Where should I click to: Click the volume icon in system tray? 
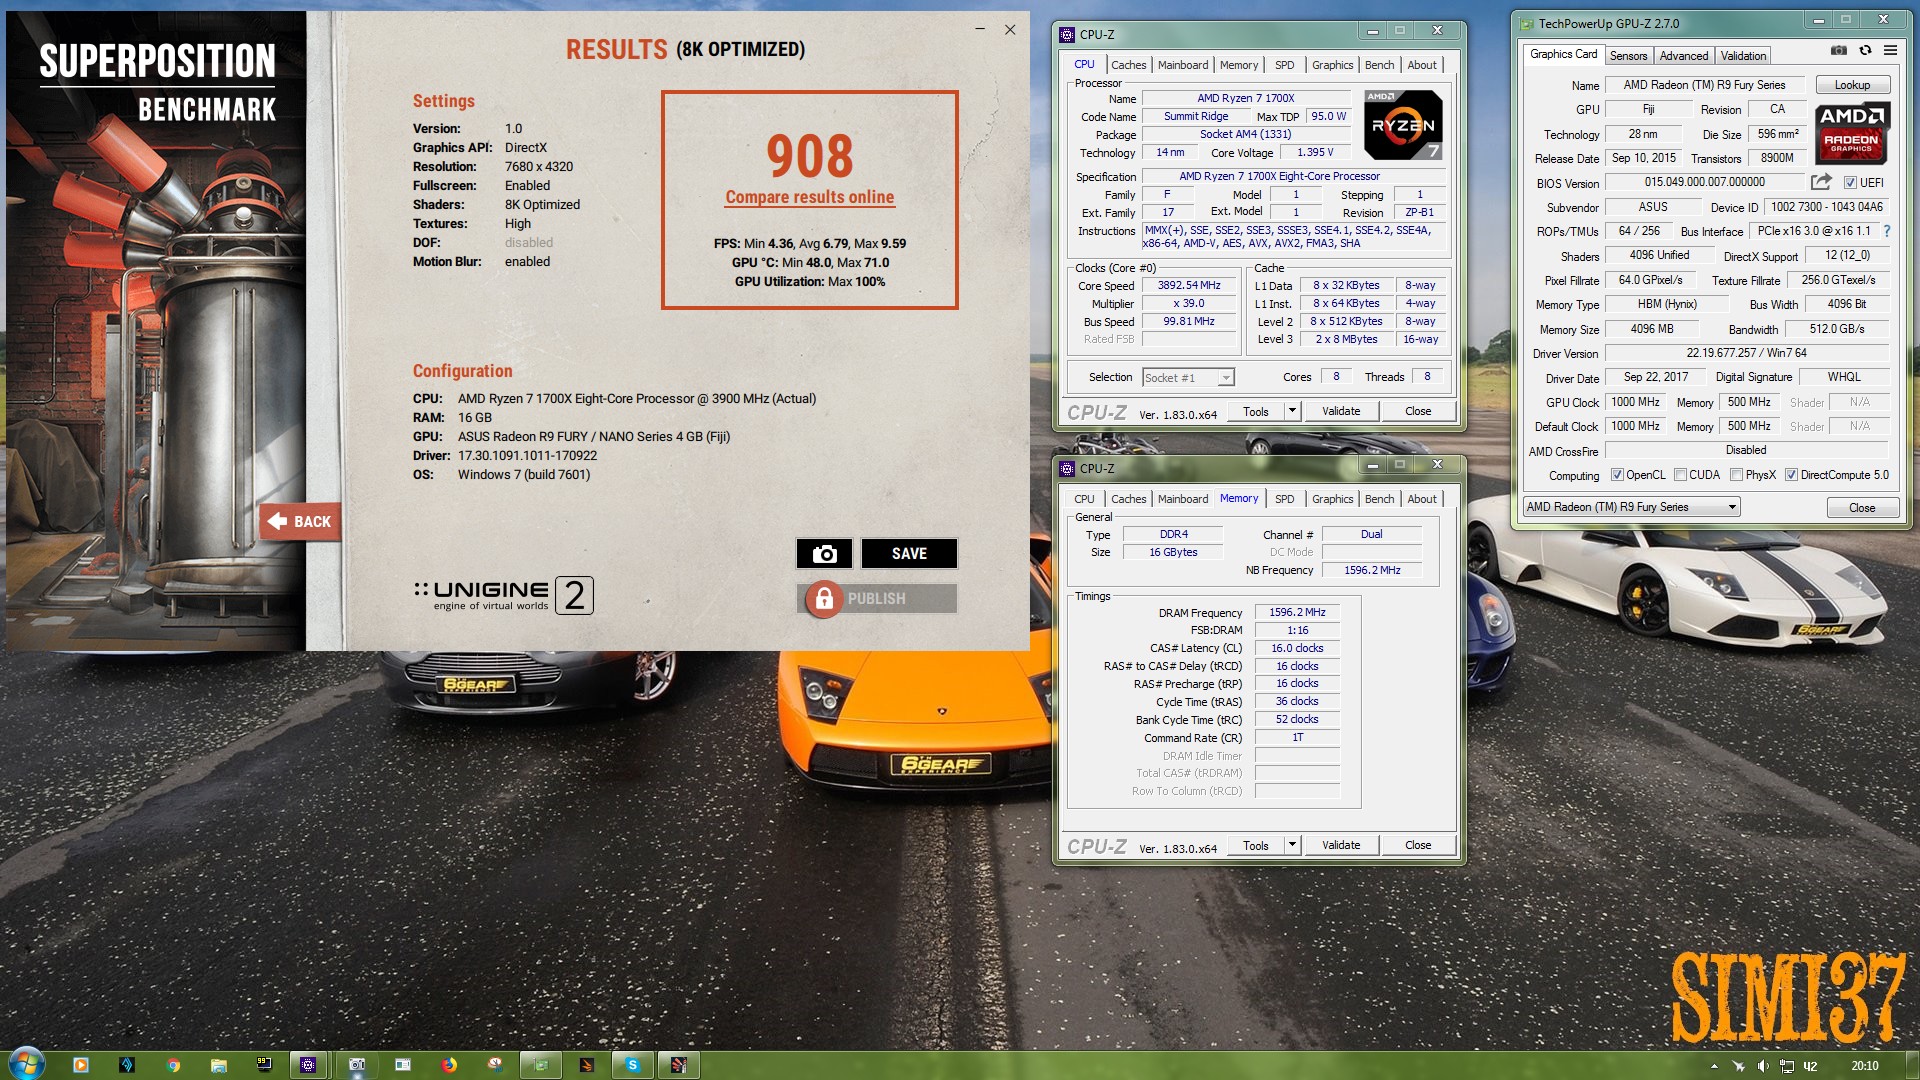1763,1066
